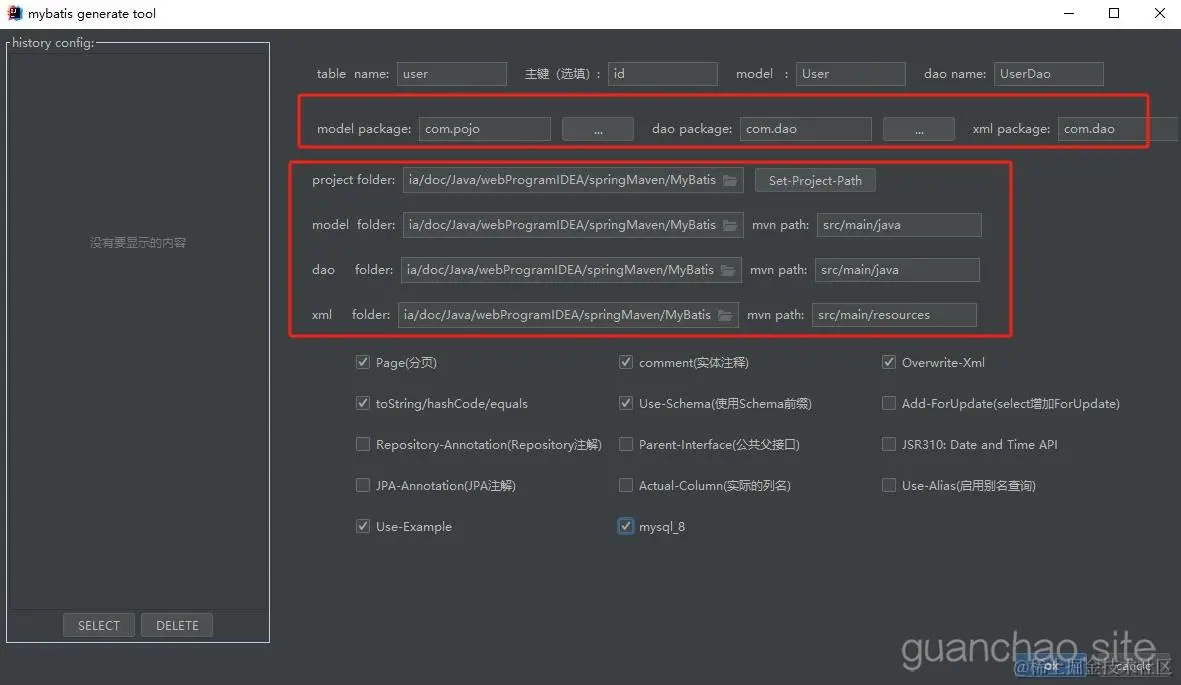Toggle the Page(分页) checkbox
1181x685 pixels.
(x=363, y=362)
